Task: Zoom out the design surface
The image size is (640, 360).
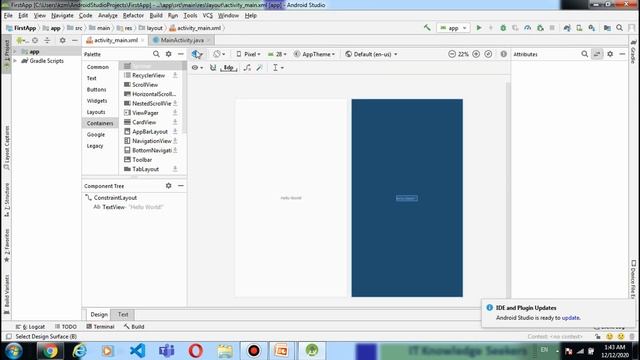Action: click(x=451, y=54)
